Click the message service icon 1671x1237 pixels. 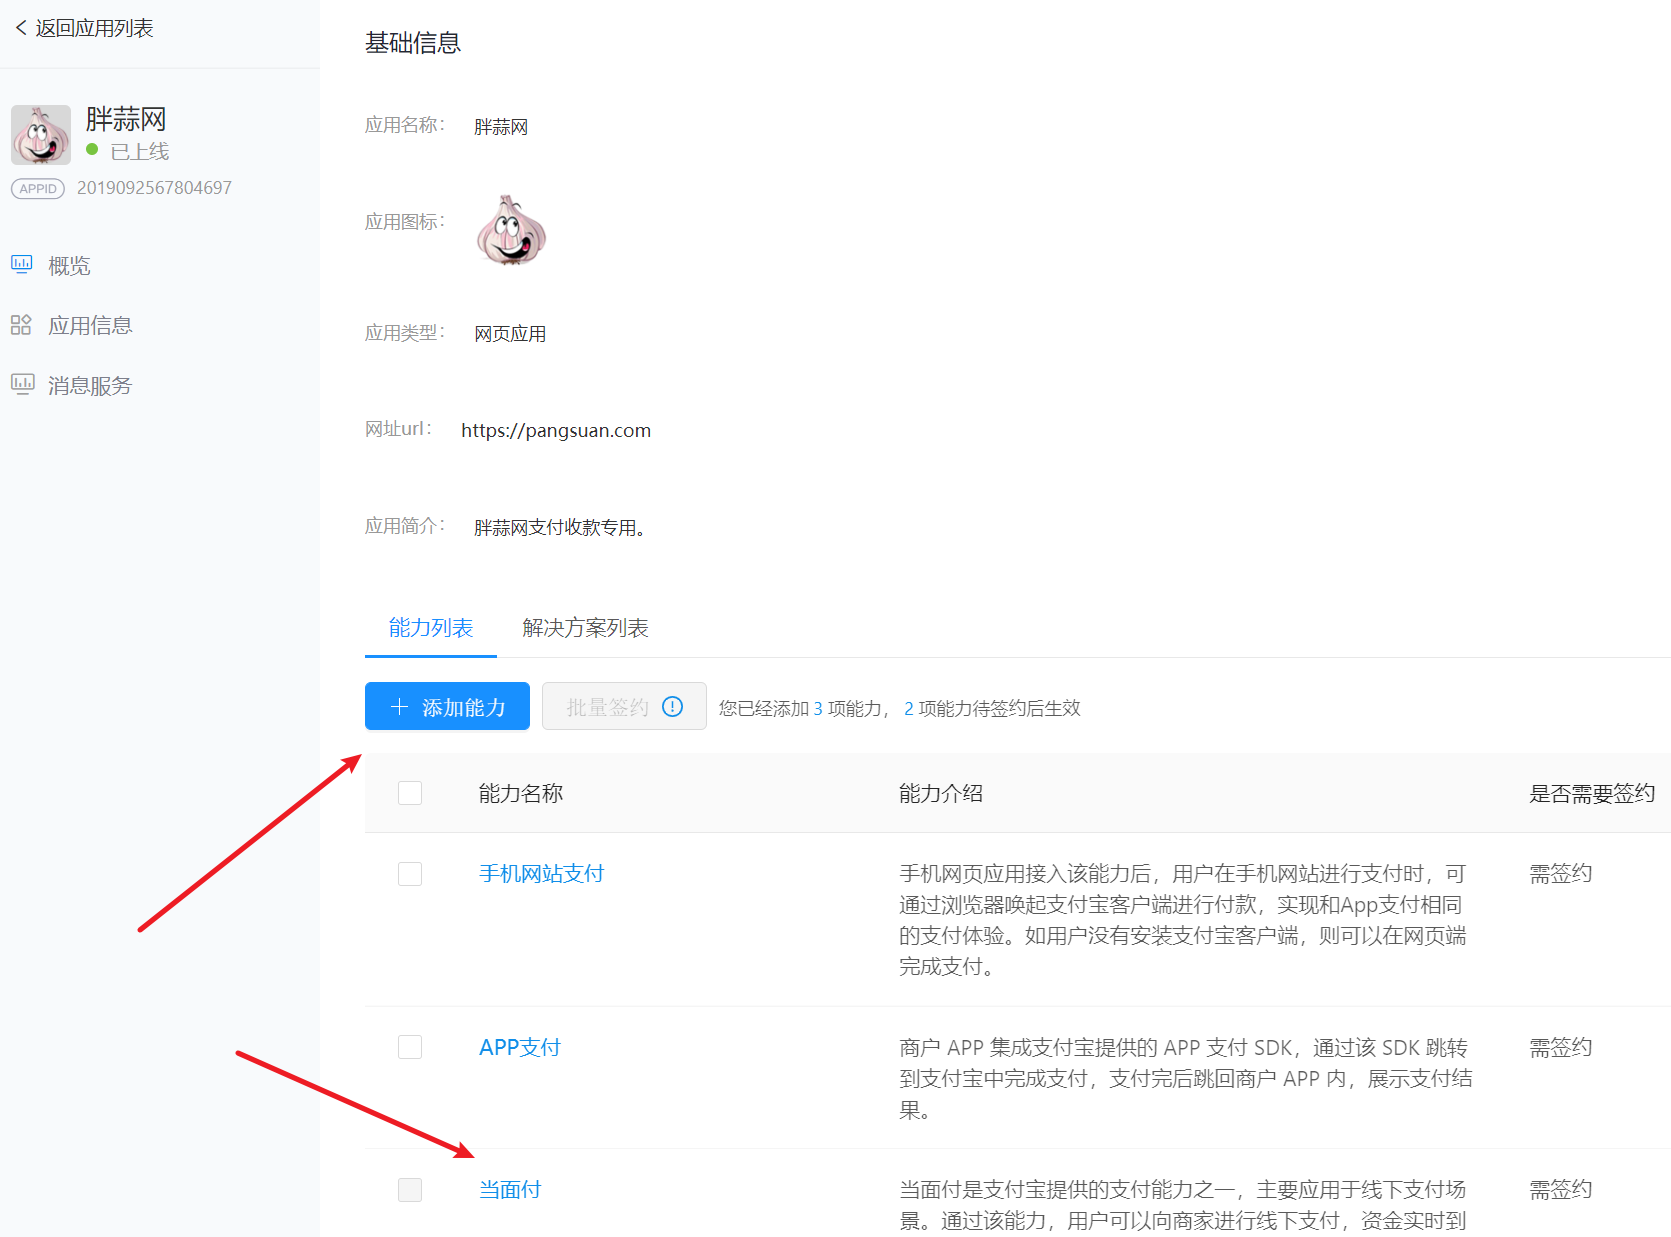point(22,385)
